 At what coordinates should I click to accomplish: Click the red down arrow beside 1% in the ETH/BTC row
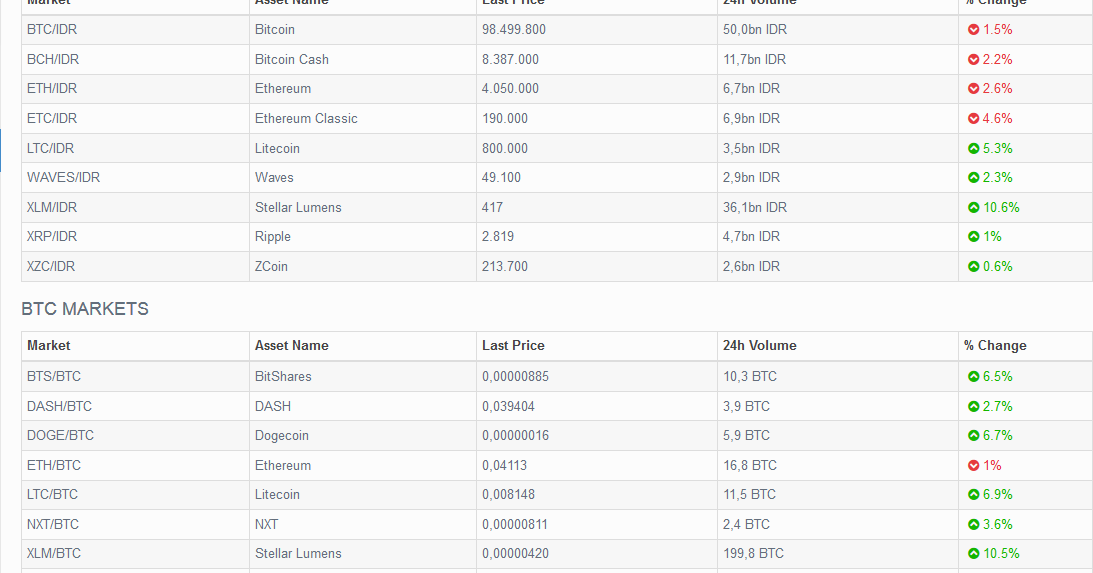(x=974, y=465)
